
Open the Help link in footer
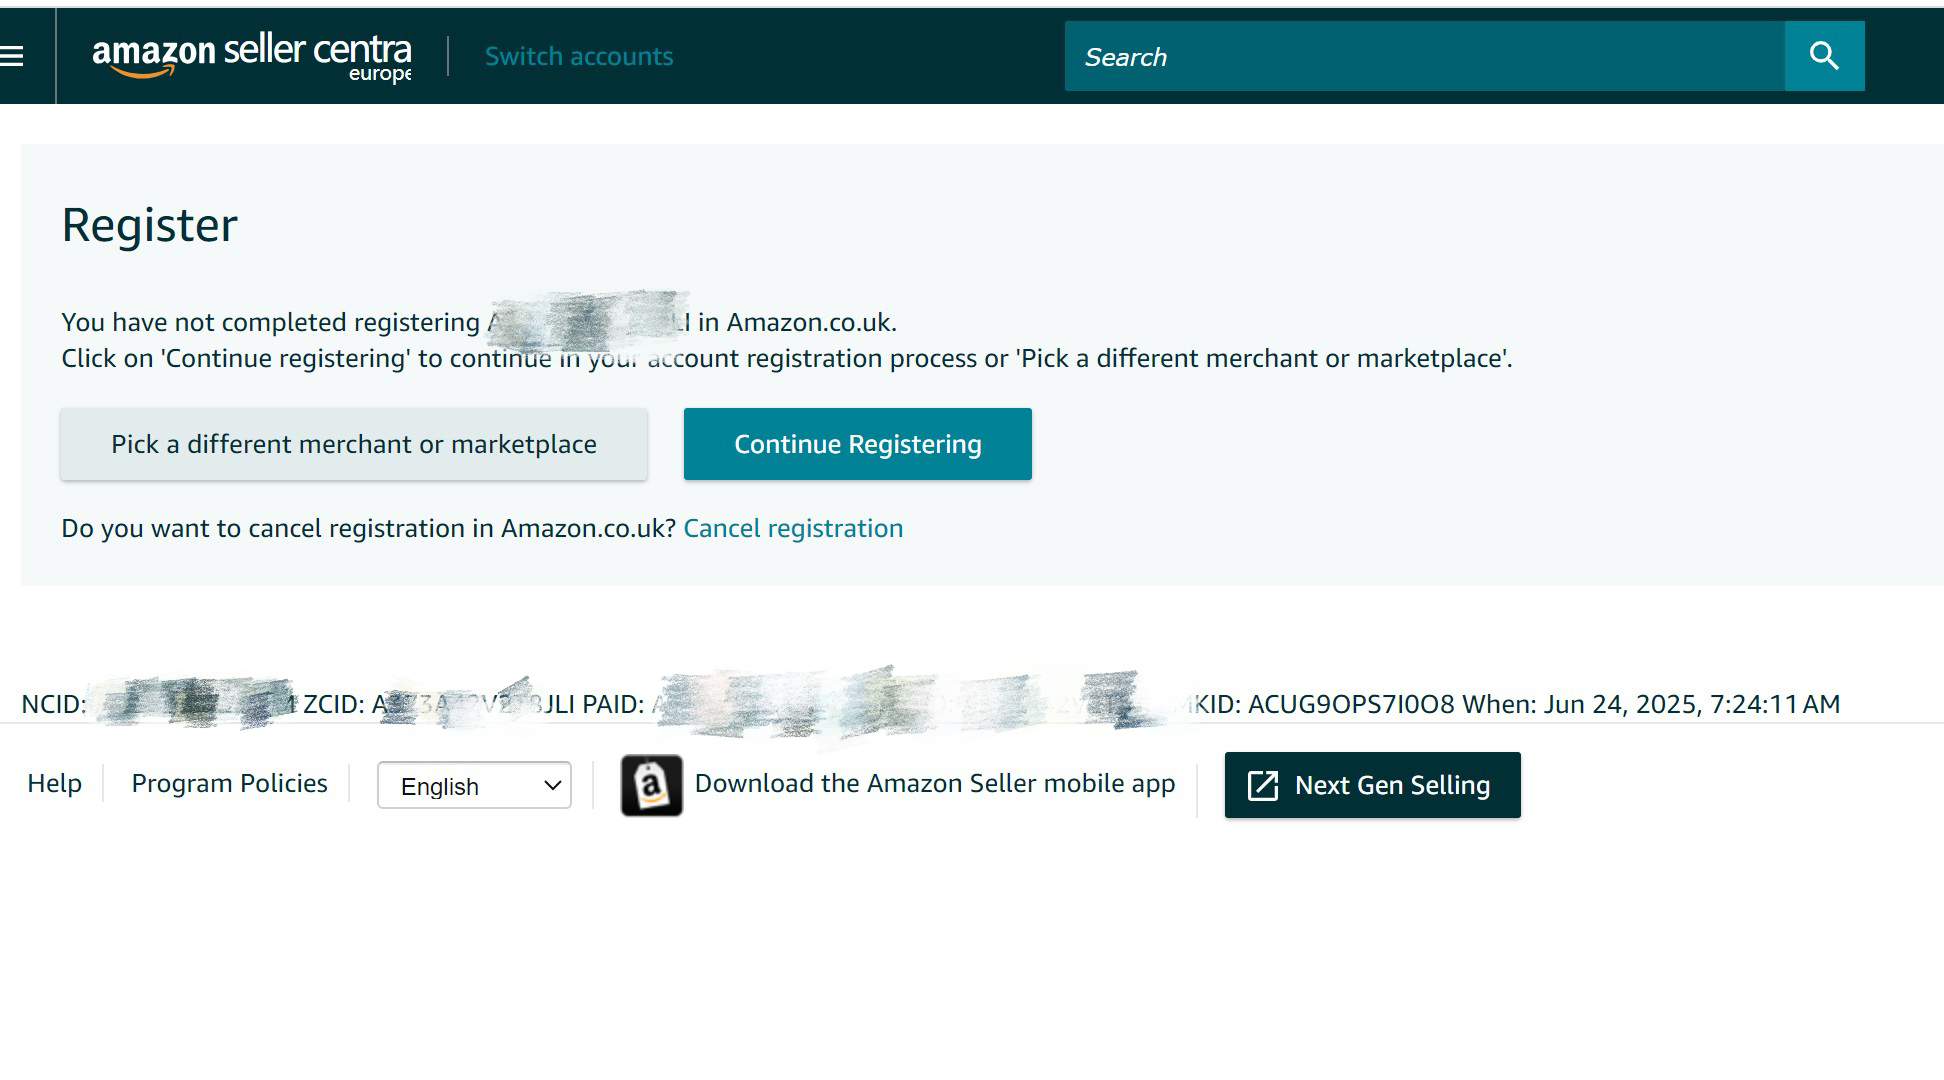(x=54, y=783)
